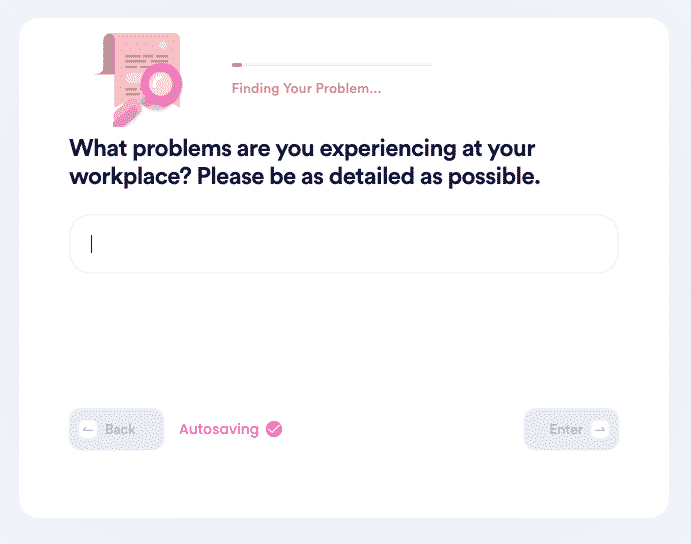
Task: Submit the answer with the Enter button
Action: [x=571, y=429]
